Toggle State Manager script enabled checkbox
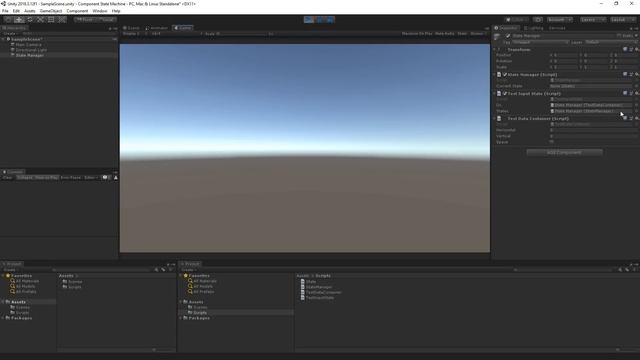The width and height of the screenshot is (640, 360). pos(505,75)
